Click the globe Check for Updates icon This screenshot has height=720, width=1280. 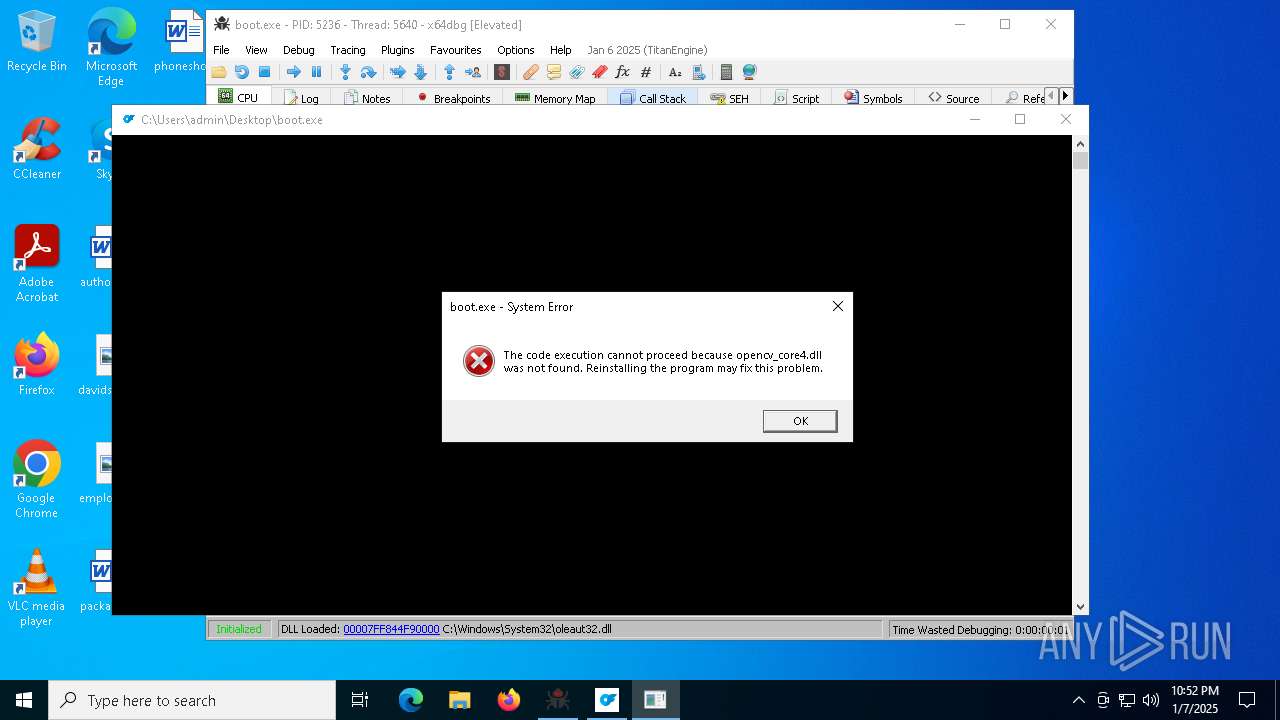click(749, 72)
